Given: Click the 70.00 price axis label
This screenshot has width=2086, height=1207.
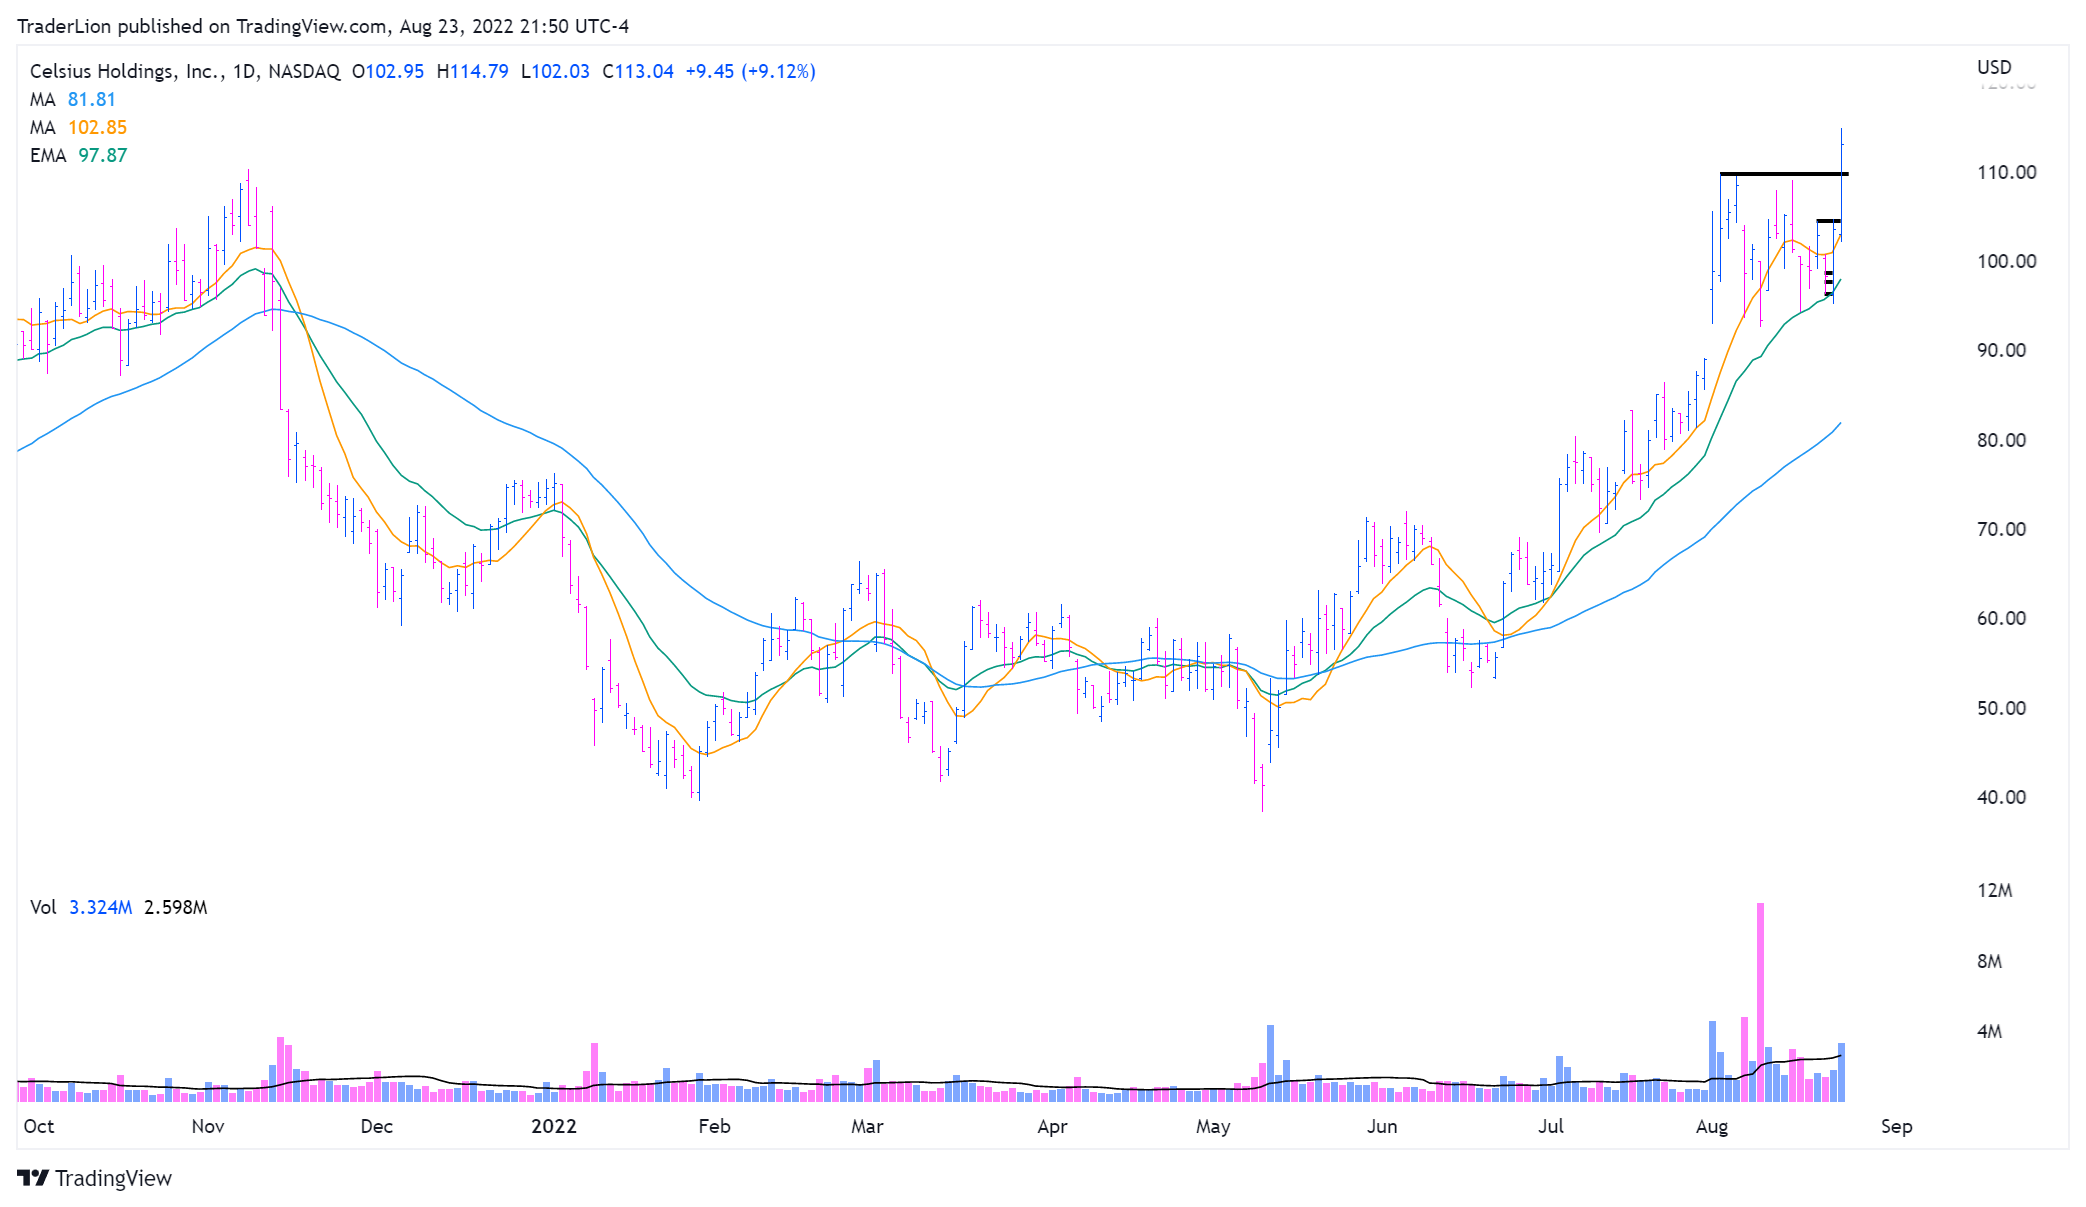Looking at the screenshot, I should pyautogui.click(x=2001, y=529).
